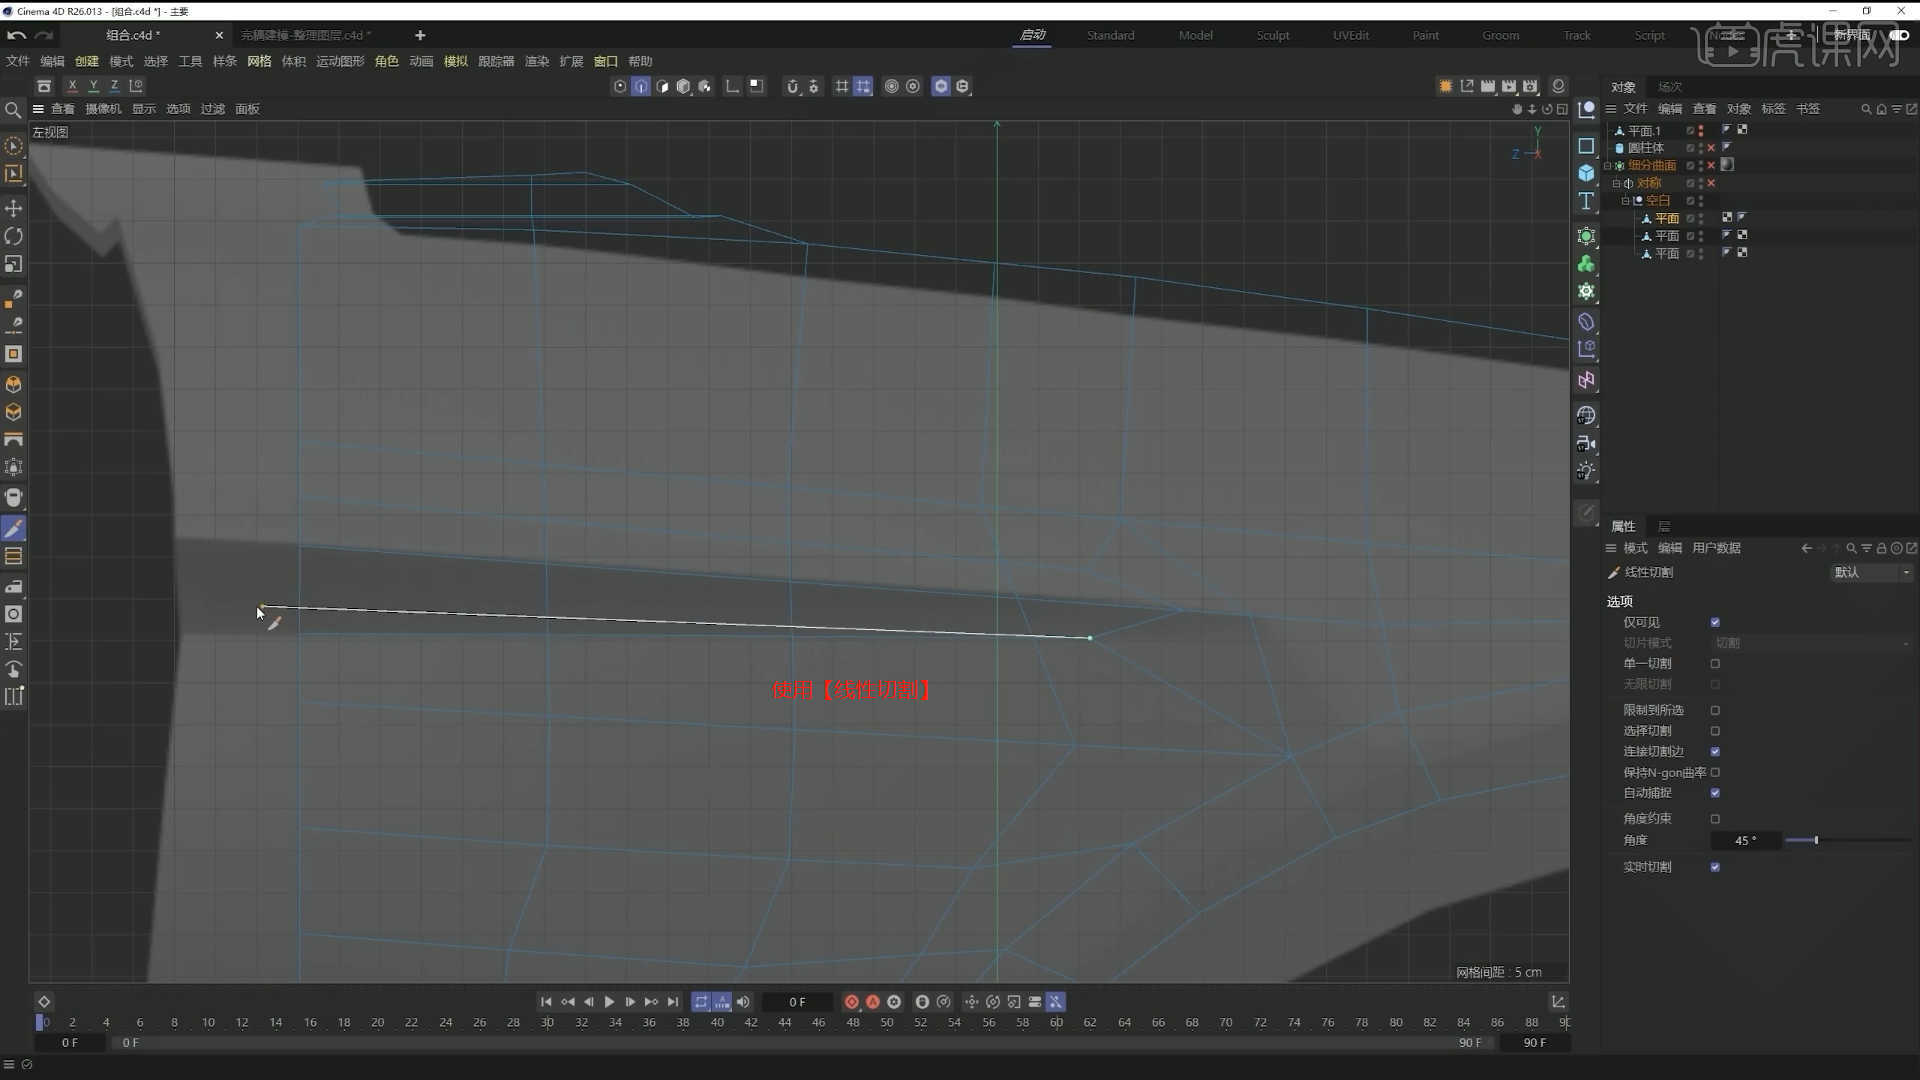The width and height of the screenshot is (1920, 1080).
Task: Switch to Points mode icon
Action: (x=620, y=87)
